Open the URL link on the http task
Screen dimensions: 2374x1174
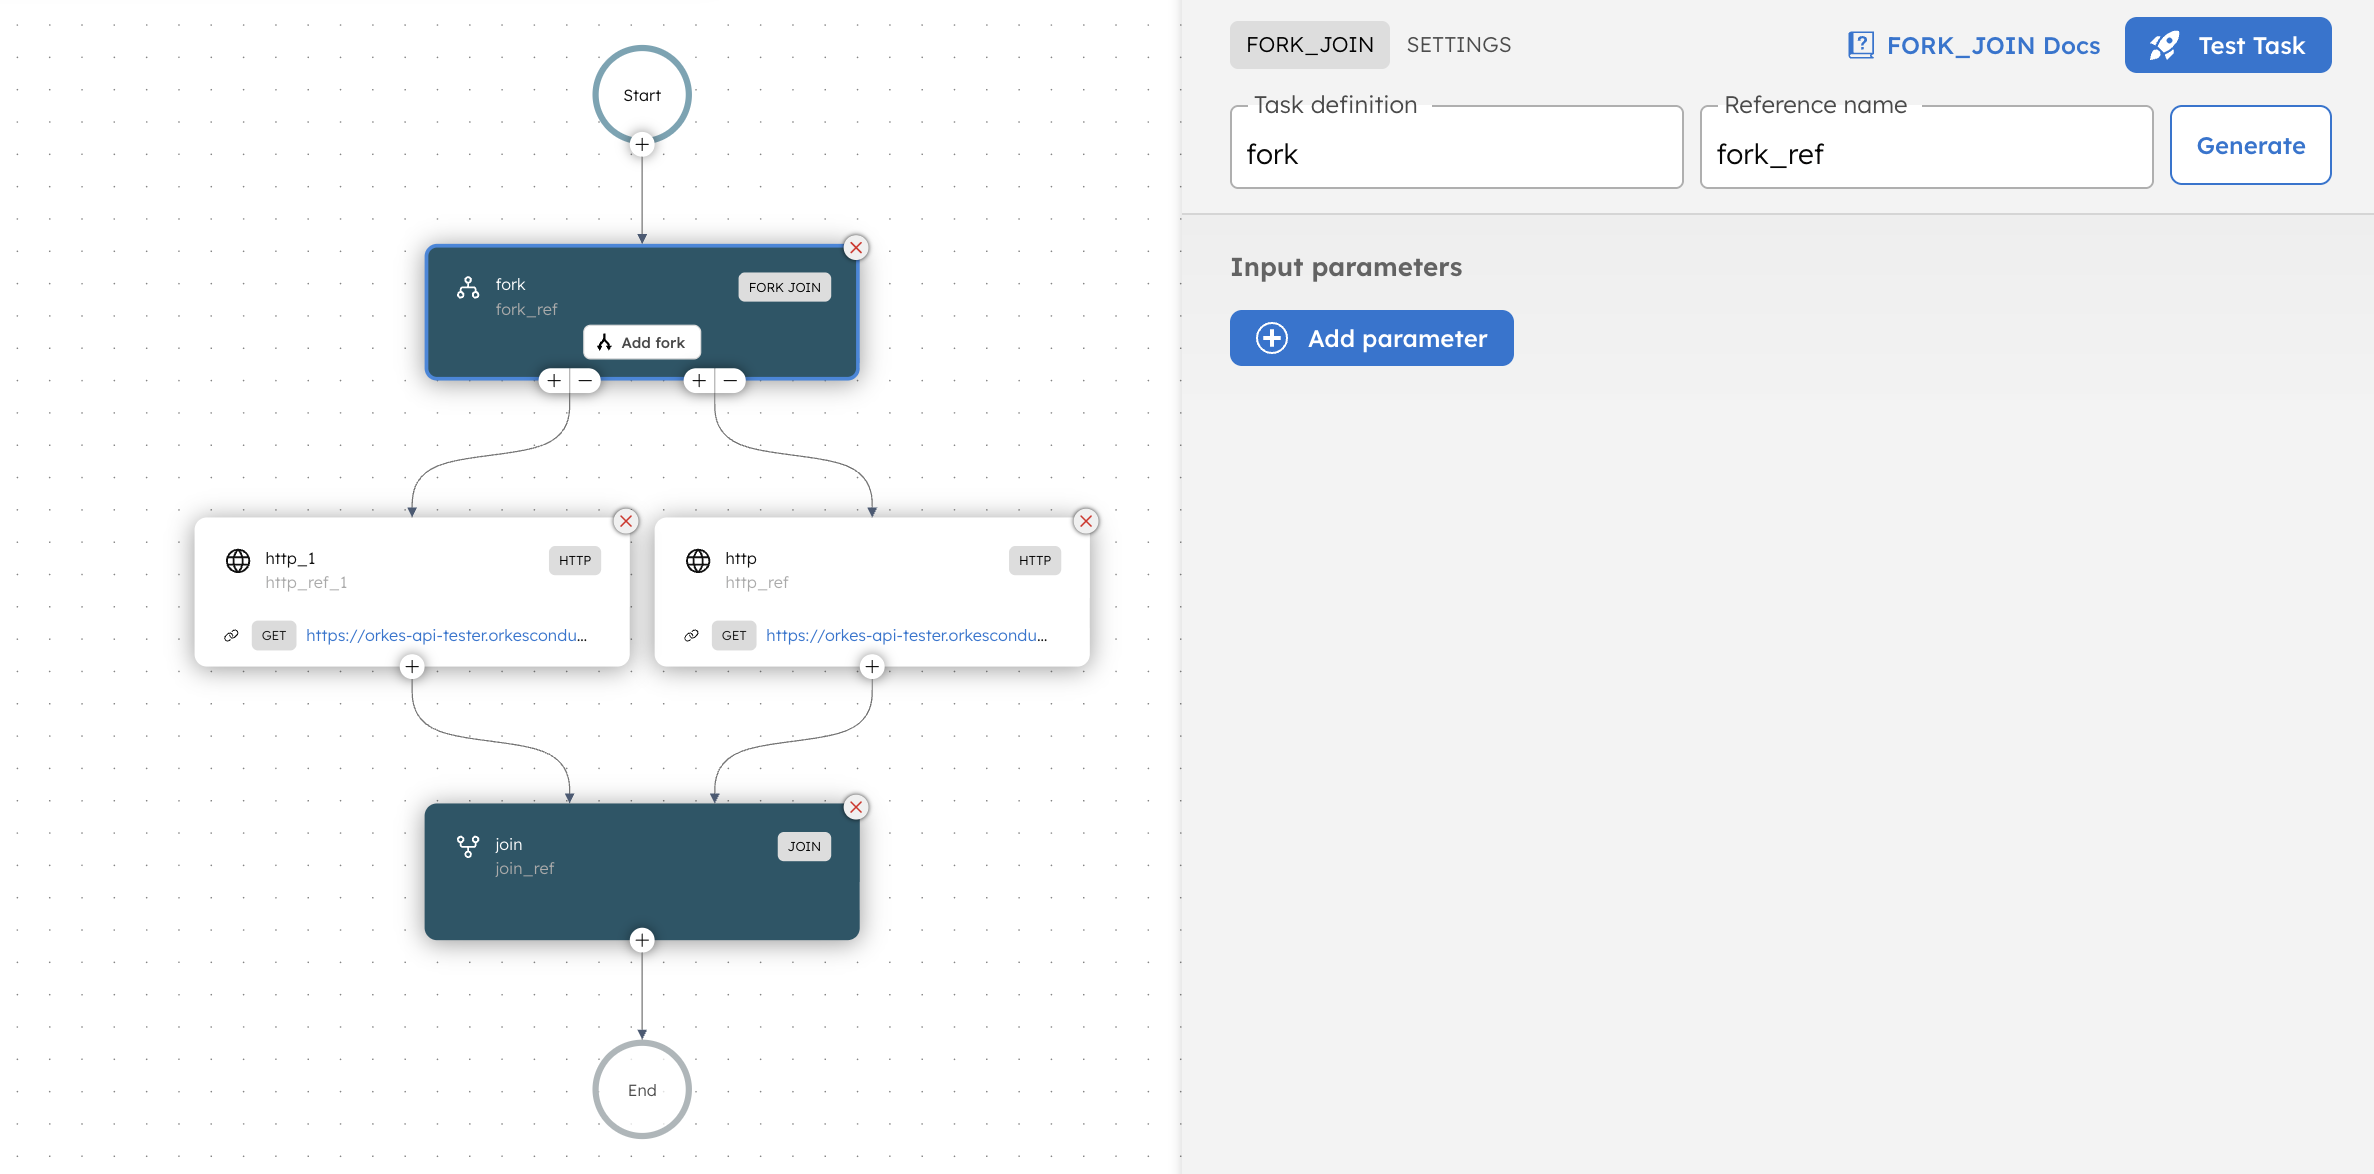pyautogui.click(x=906, y=635)
